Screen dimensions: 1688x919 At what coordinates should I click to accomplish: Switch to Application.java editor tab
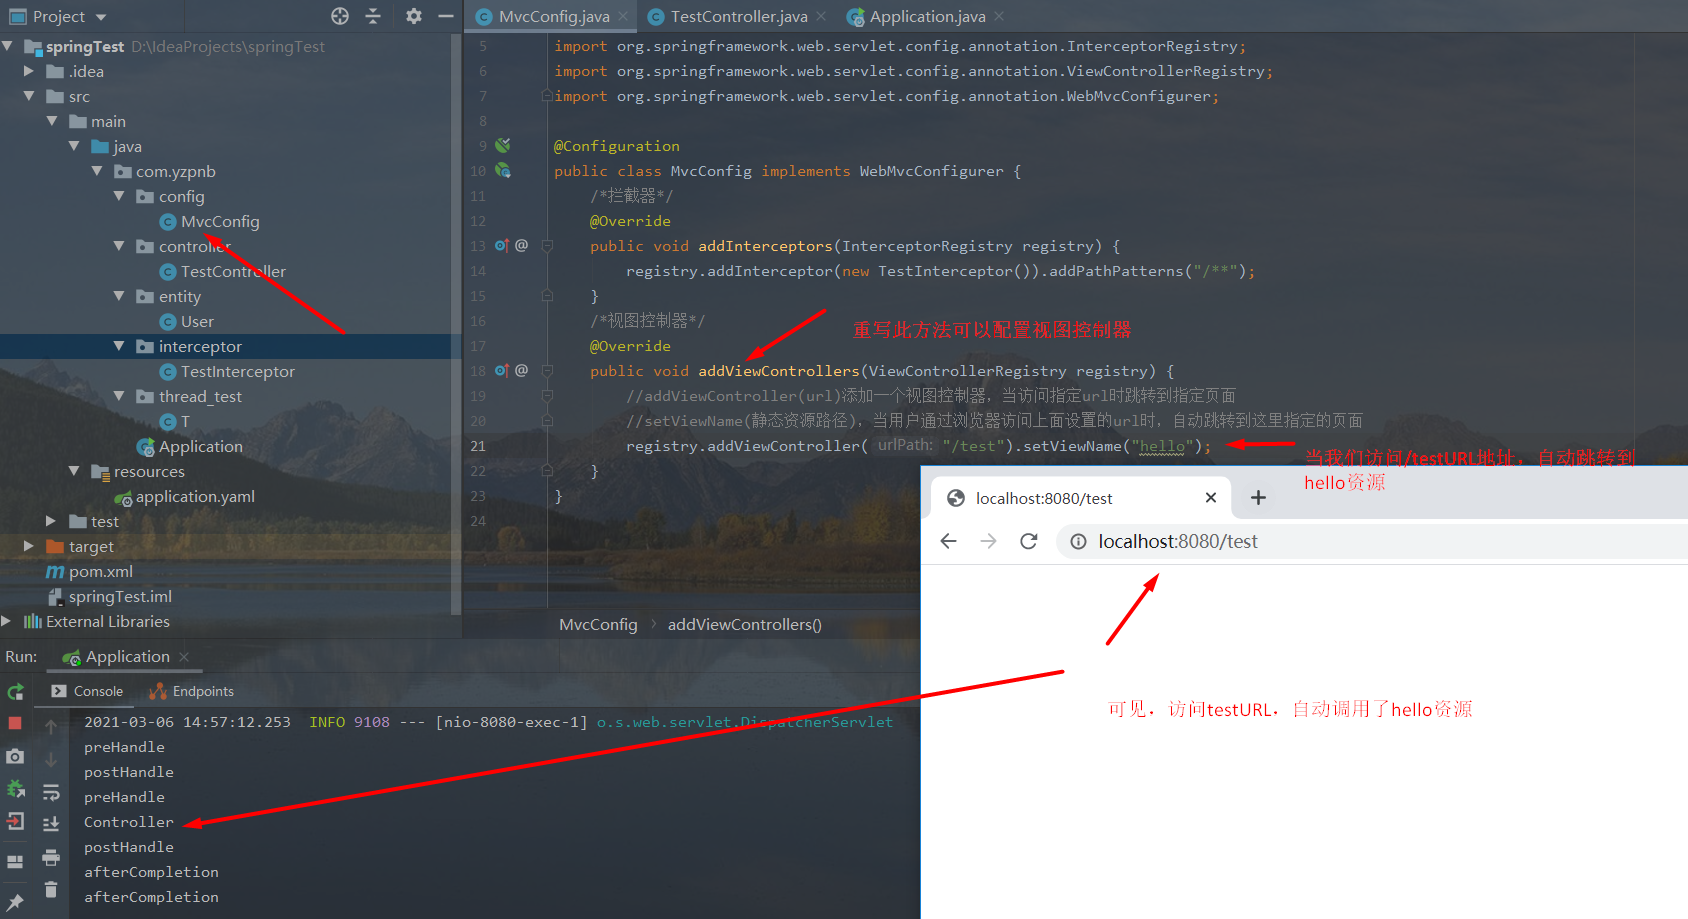point(927,16)
